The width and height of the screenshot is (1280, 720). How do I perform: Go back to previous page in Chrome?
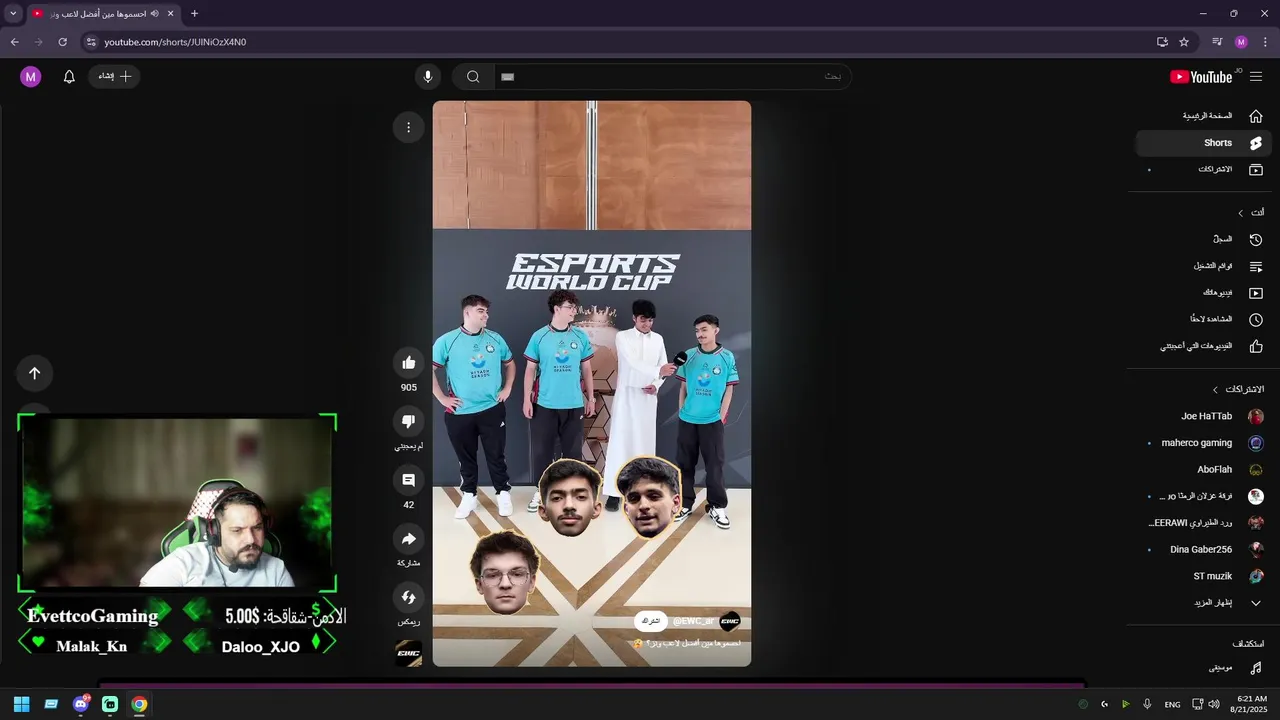click(x=14, y=42)
